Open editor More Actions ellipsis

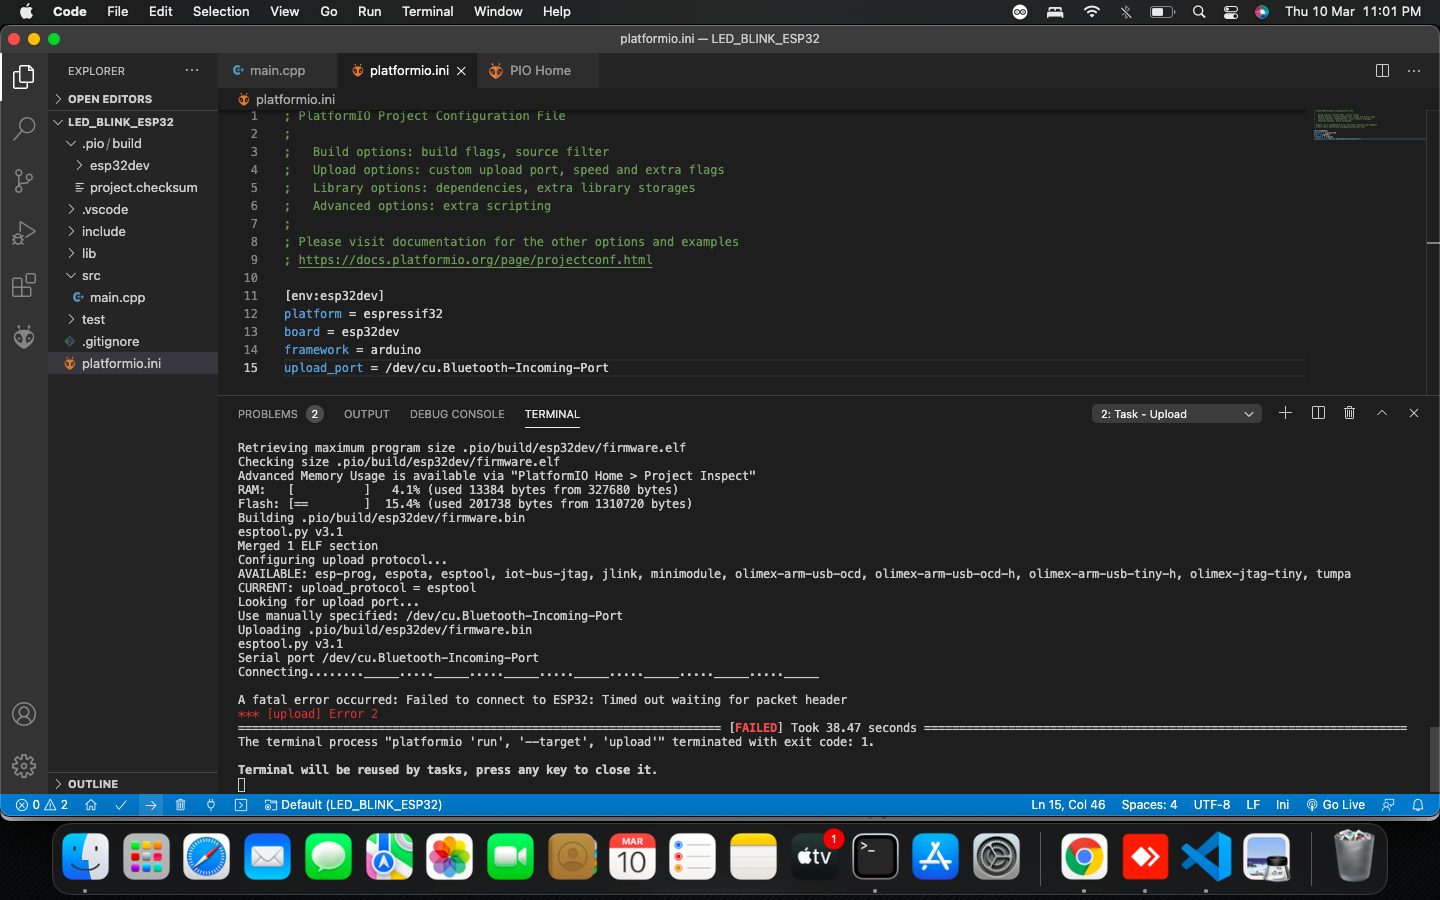(1414, 71)
